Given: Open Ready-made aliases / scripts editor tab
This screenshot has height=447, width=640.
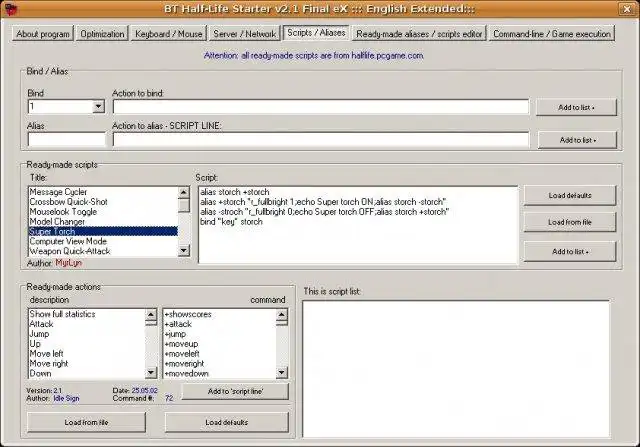Looking at the screenshot, I should [x=419, y=34].
